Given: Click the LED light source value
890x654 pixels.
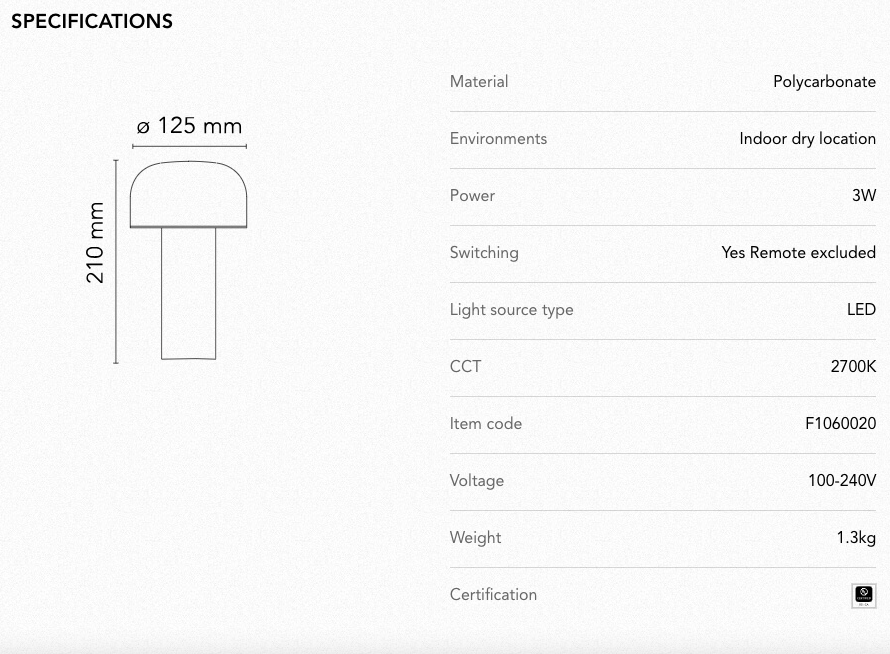Looking at the screenshot, I should point(861,309).
